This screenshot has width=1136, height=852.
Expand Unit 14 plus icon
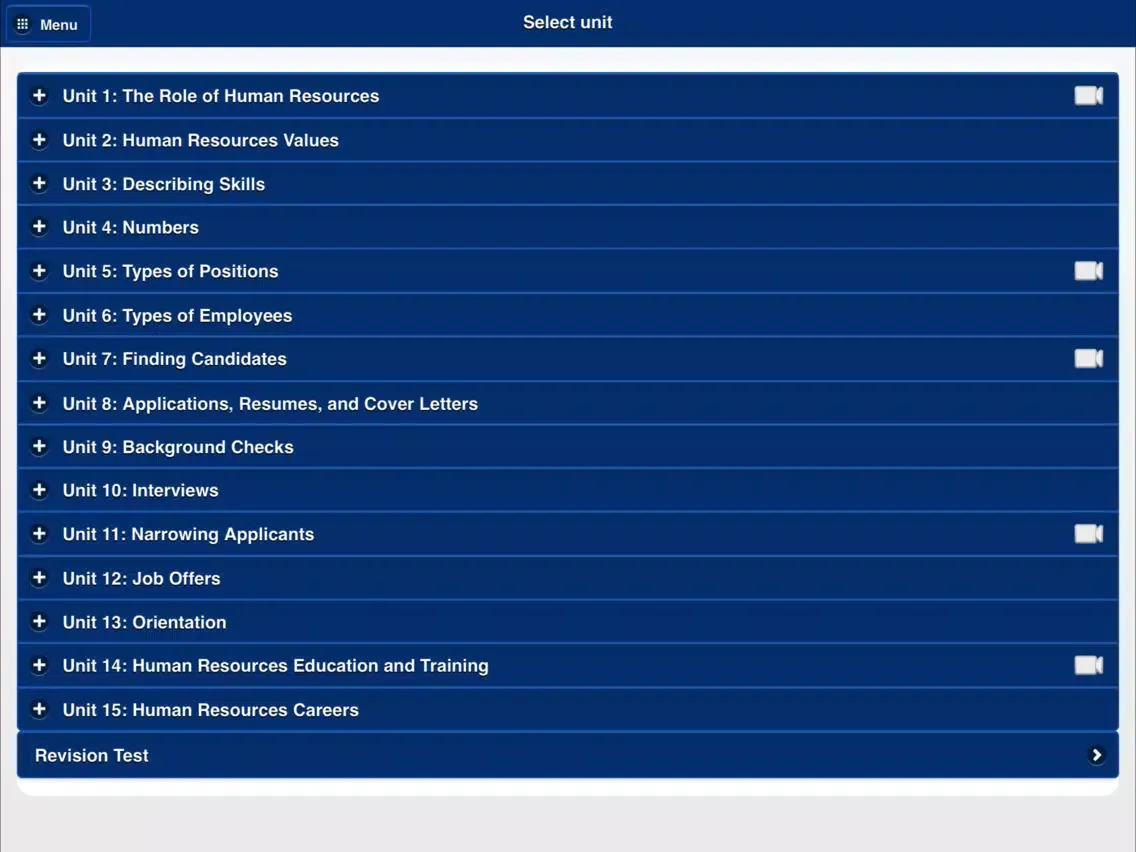click(39, 665)
